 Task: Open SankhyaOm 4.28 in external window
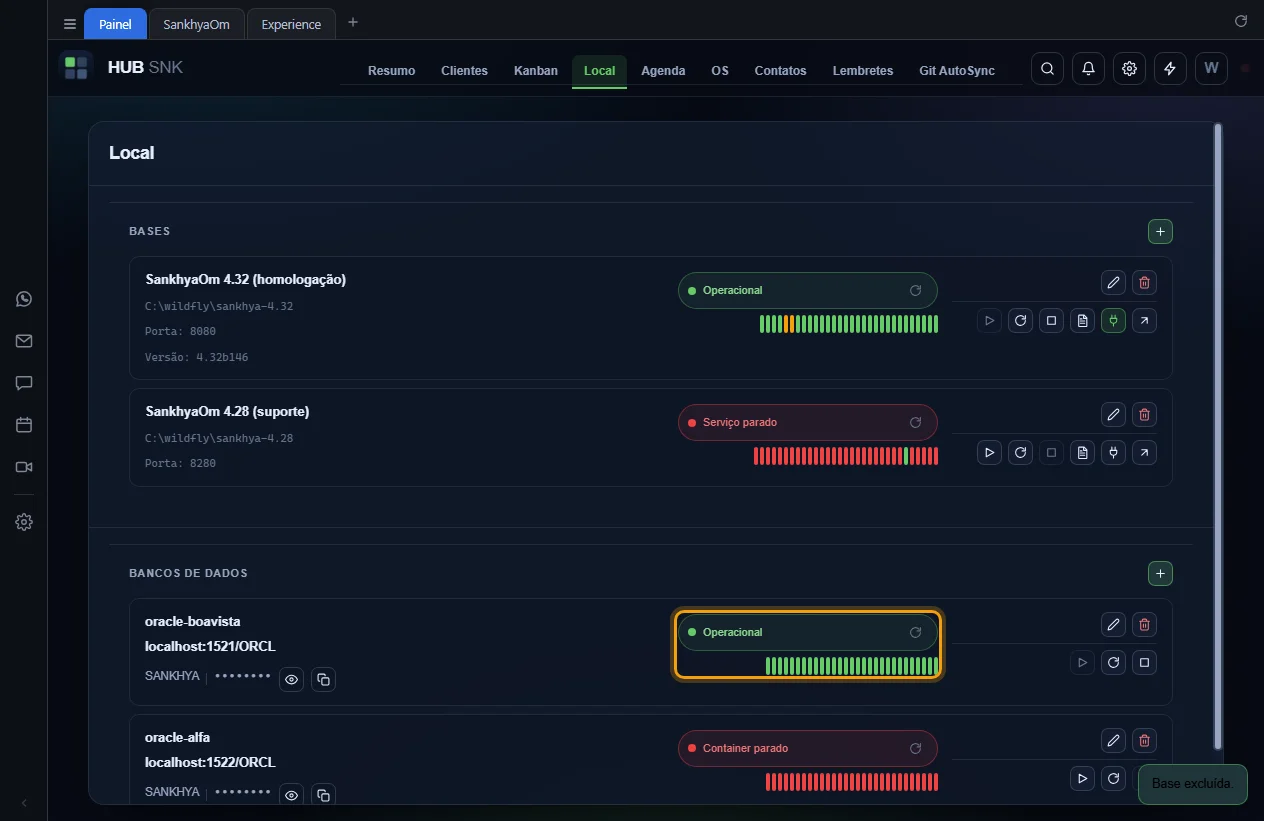pos(1144,453)
